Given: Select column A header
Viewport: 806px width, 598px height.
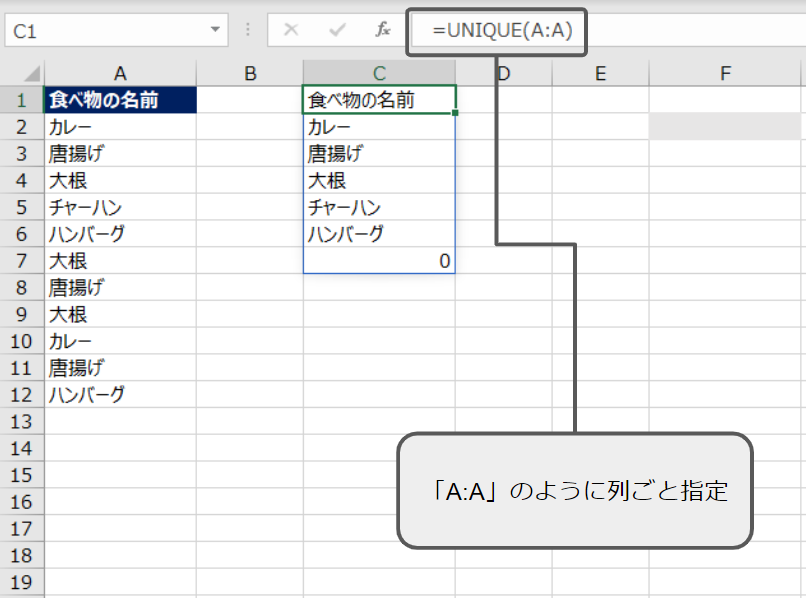Looking at the screenshot, I should coord(120,73).
